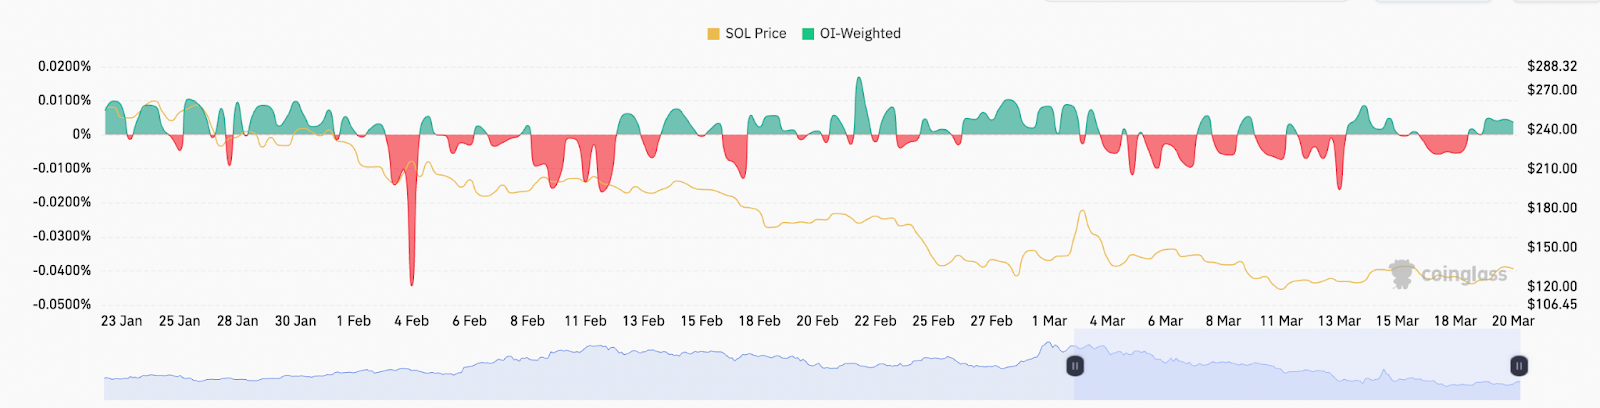The width and height of the screenshot is (1600, 408).
Task: Click the yellow SOL Price legend swatch
Action: (713, 34)
